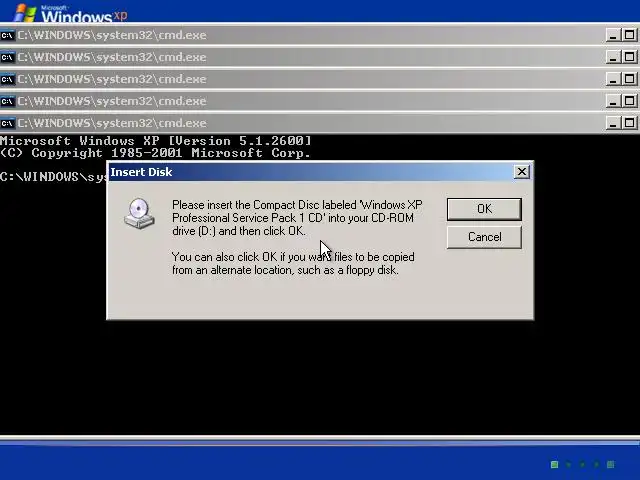640x480 pixels.
Task: Minimize the fourth cmd.exe window from top
Action: coord(613,101)
